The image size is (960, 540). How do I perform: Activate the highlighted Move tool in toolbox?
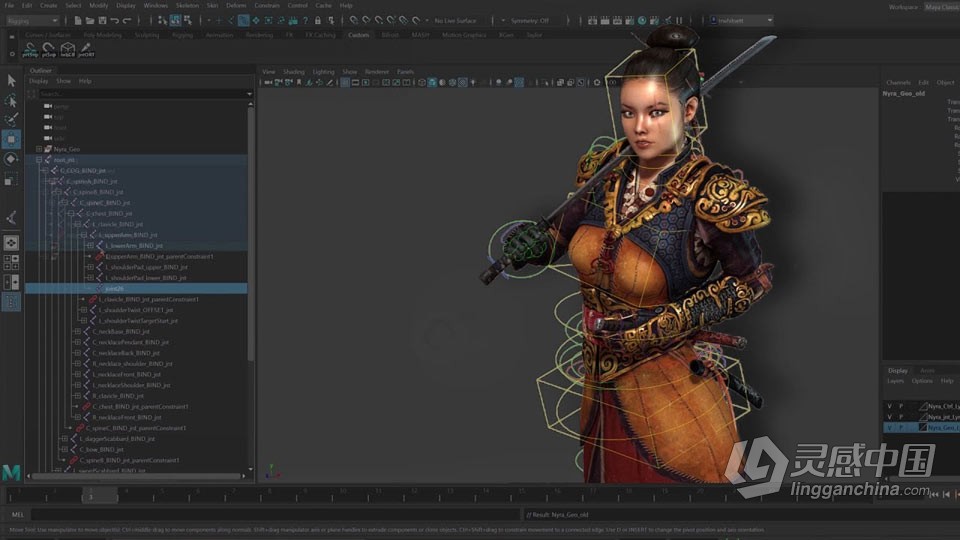pos(11,139)
